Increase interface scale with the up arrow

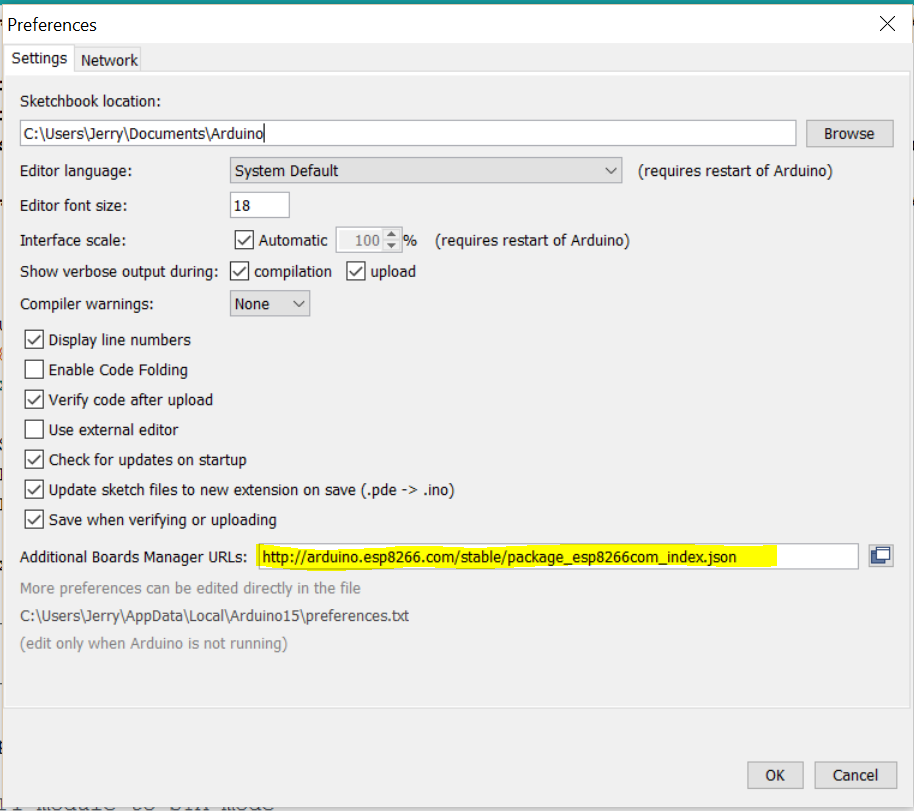[392, 234]
